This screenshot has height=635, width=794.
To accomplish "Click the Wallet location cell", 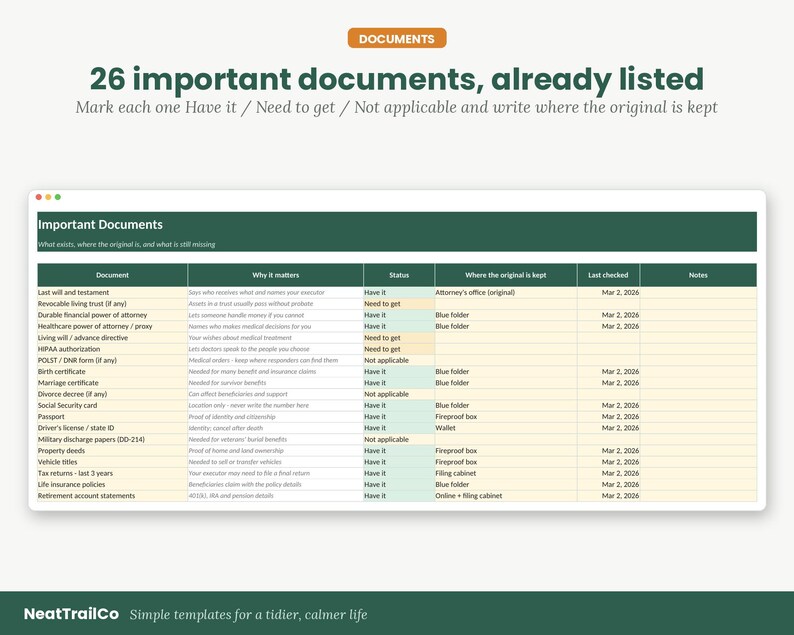I will coord(506,428).
